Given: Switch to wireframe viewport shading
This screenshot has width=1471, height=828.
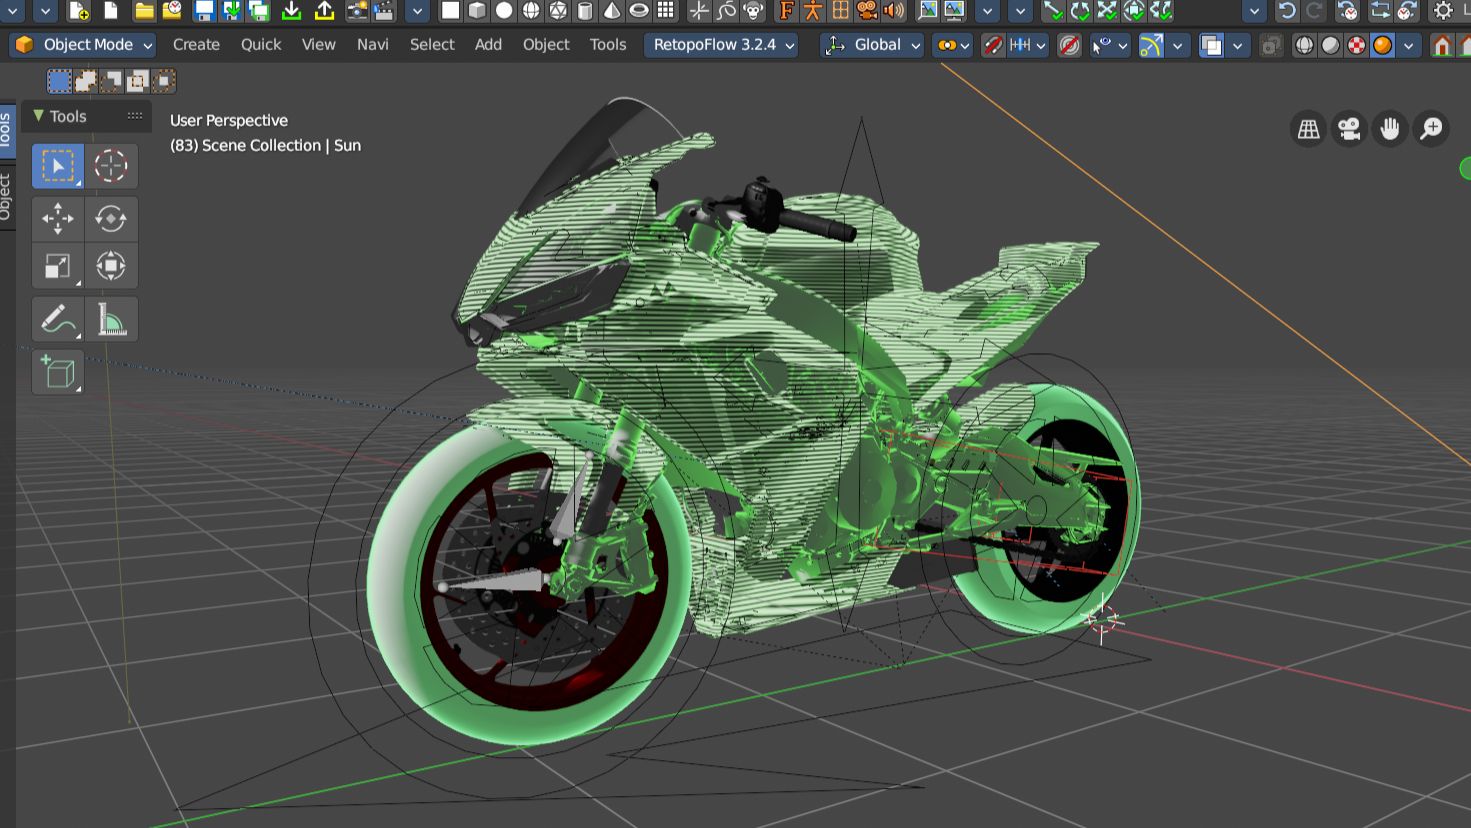Looking at the screenshot, I should click(1304, 45).
